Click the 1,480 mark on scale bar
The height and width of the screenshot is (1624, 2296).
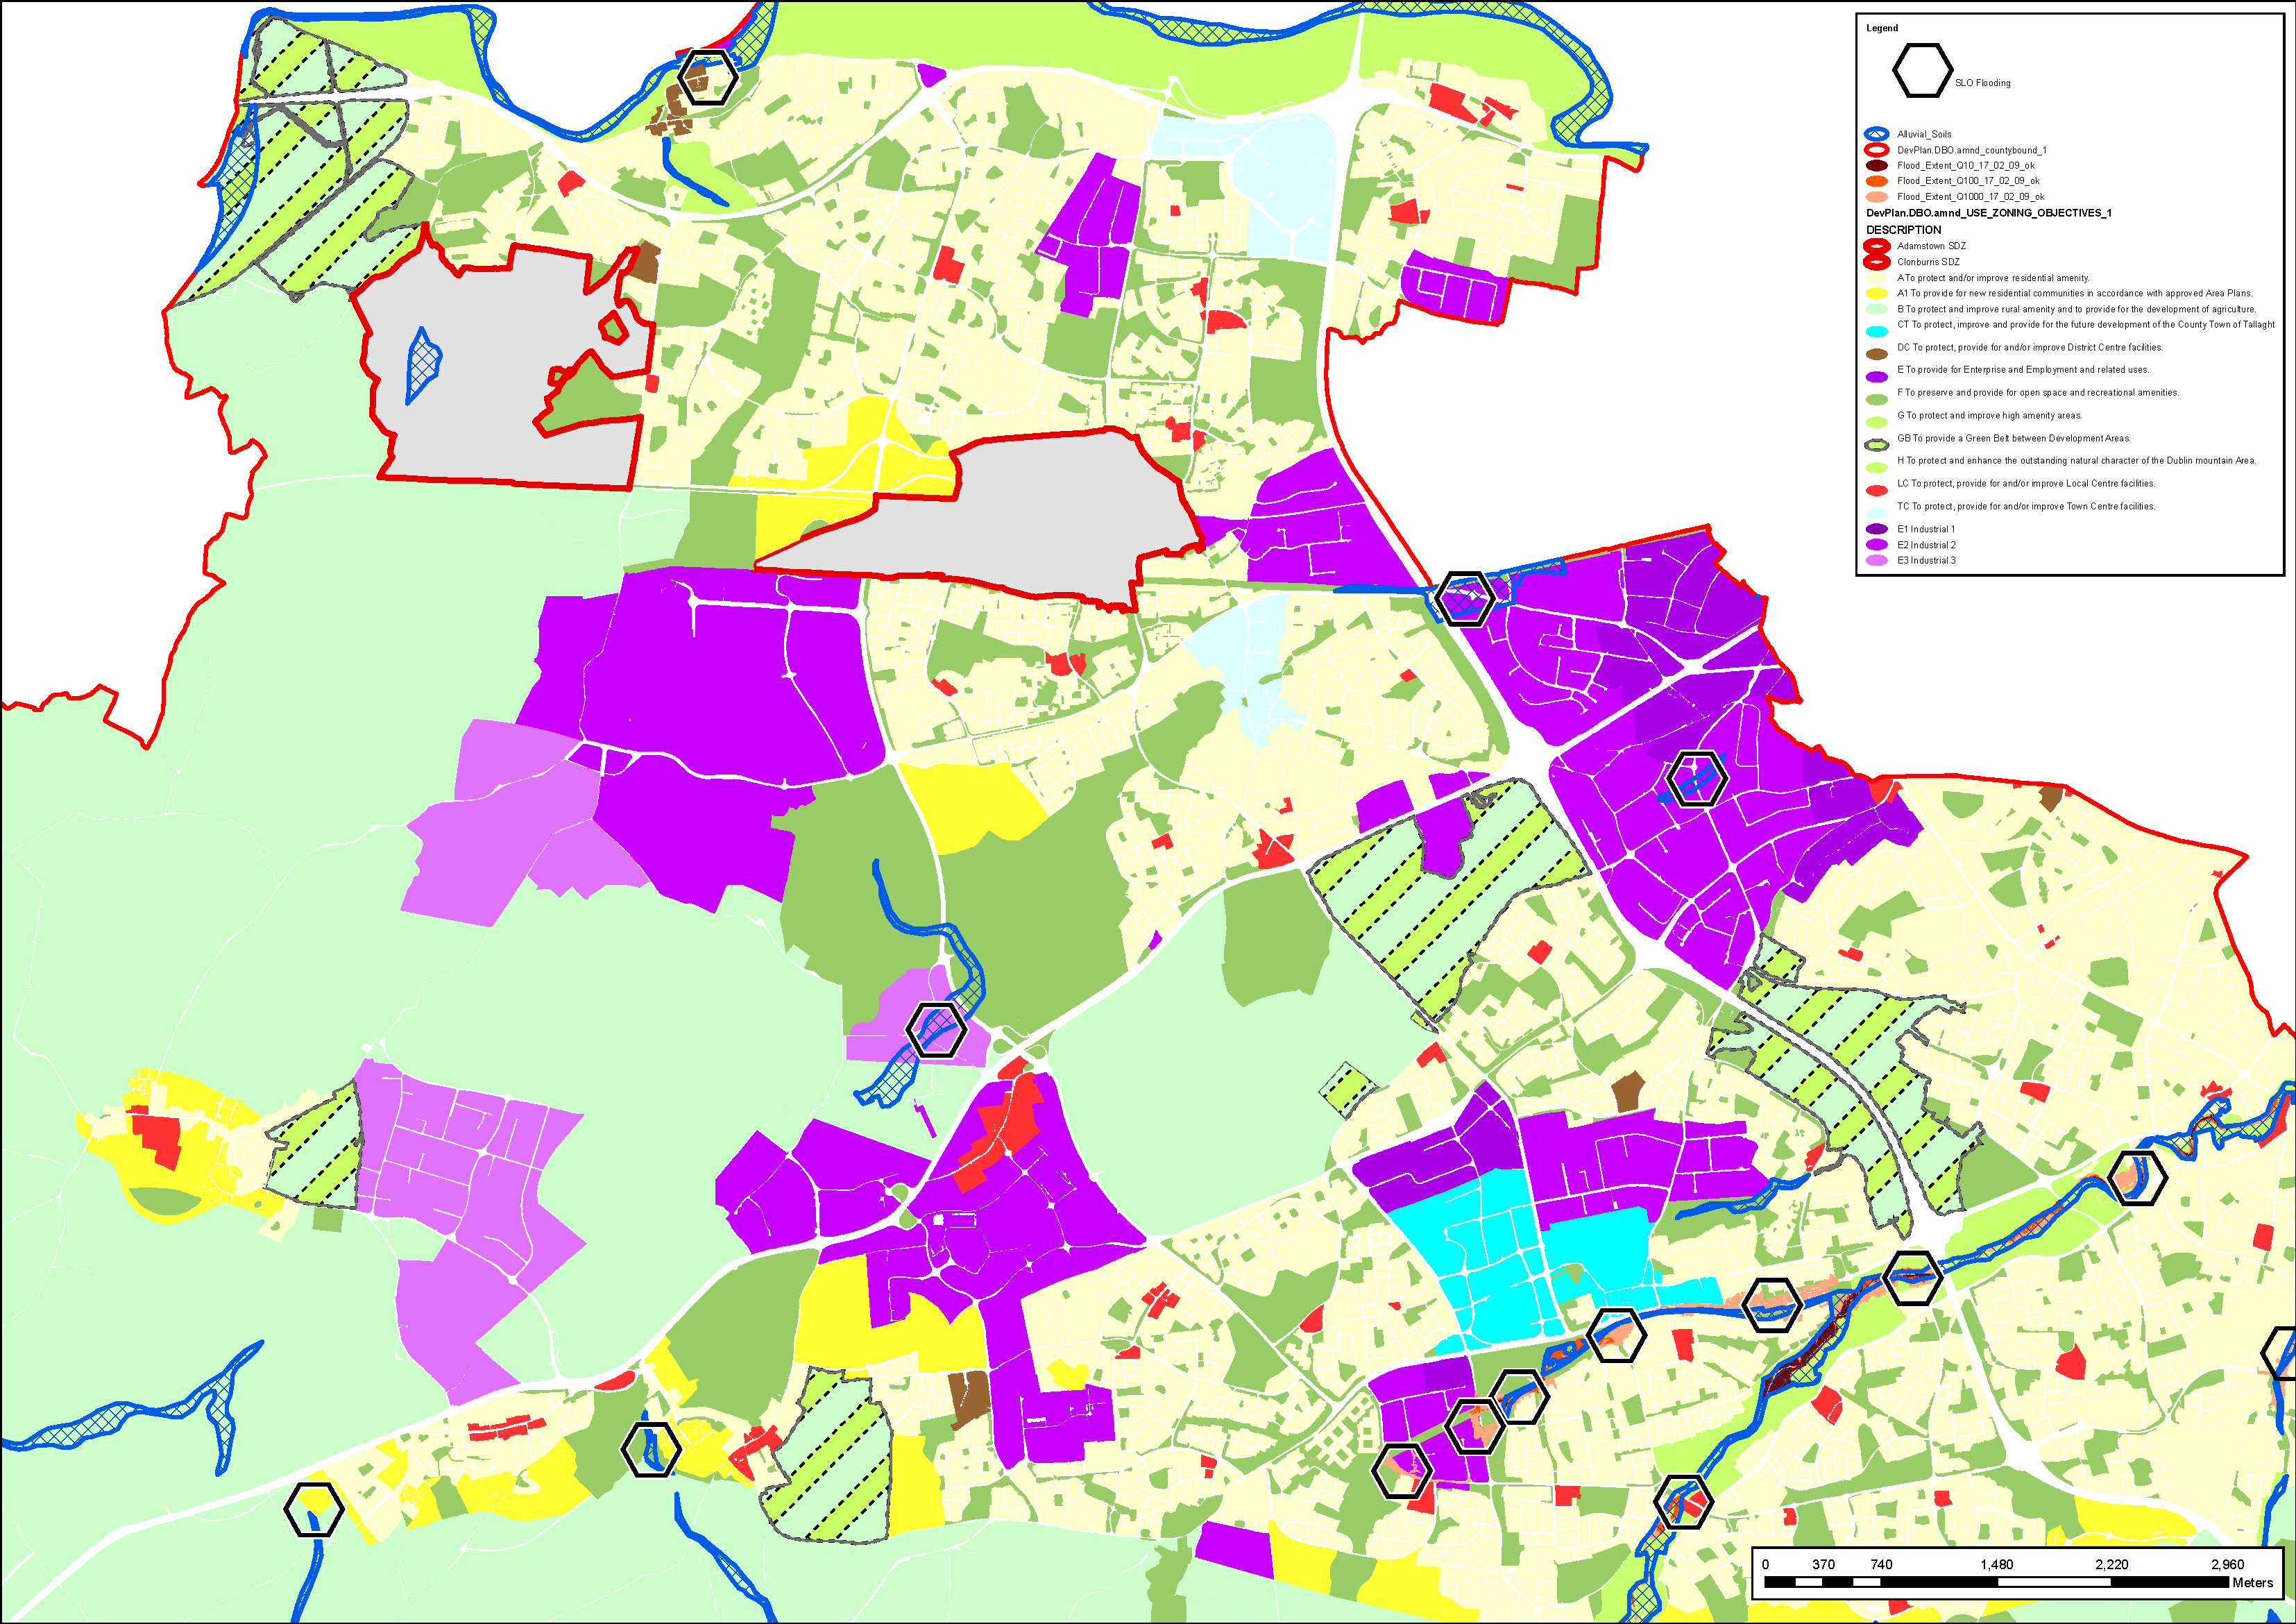click(1996, 1564)
